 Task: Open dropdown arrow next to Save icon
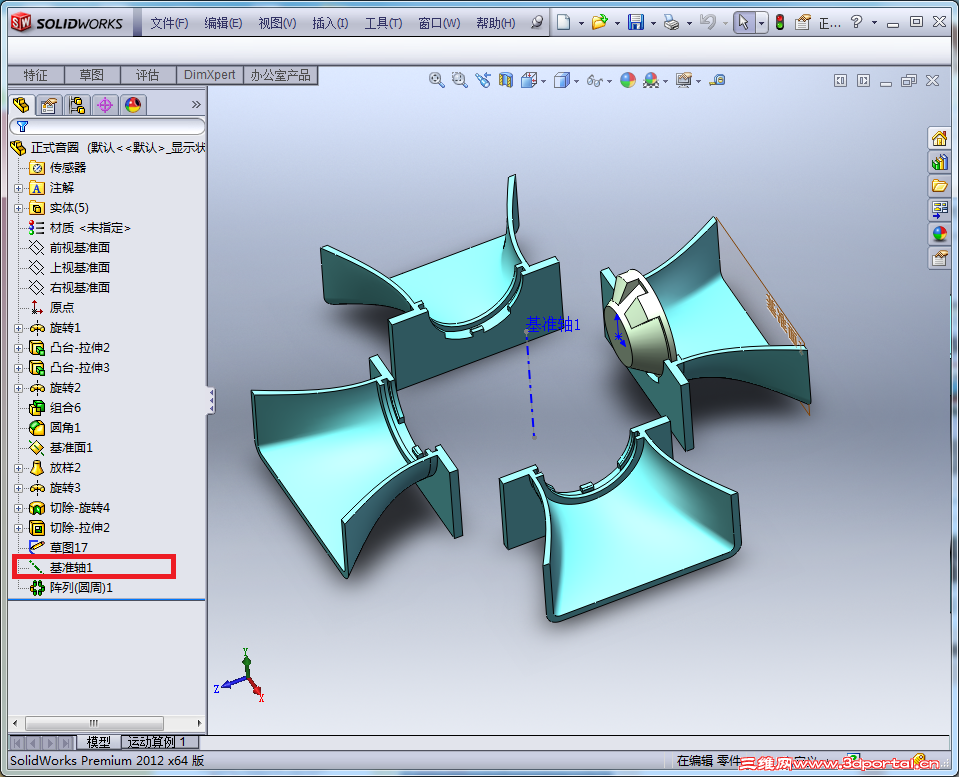[653, 23]
